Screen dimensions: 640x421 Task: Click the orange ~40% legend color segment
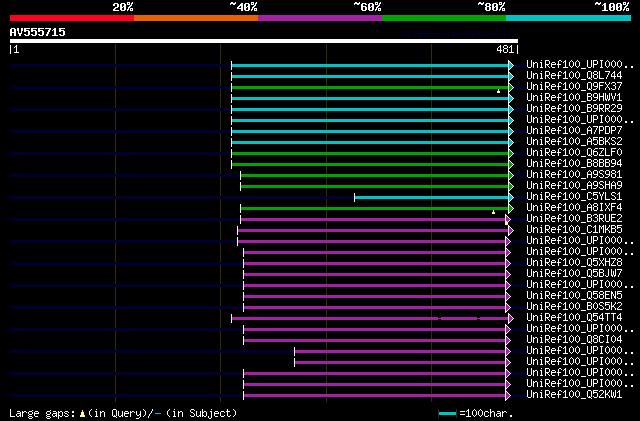pyautogui.click(x=195, y=17)
